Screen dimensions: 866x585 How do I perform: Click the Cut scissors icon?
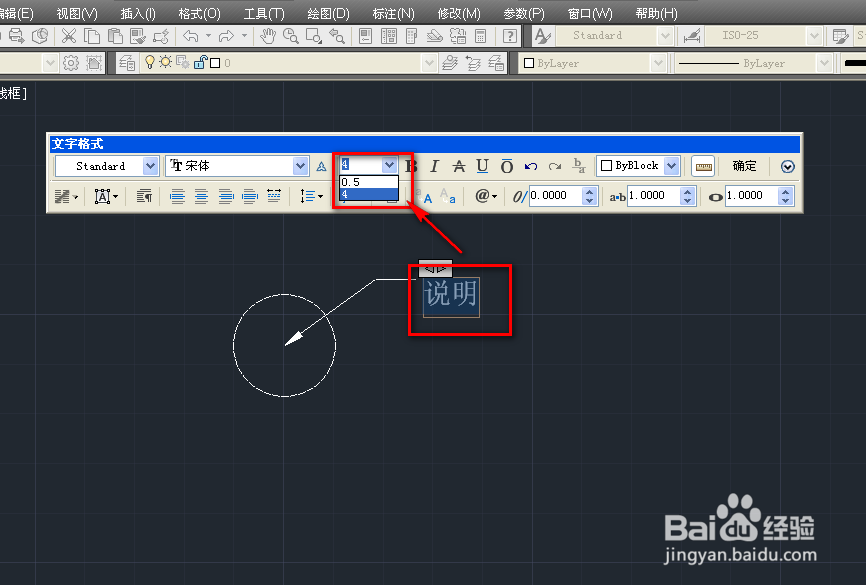coord(68,36)
